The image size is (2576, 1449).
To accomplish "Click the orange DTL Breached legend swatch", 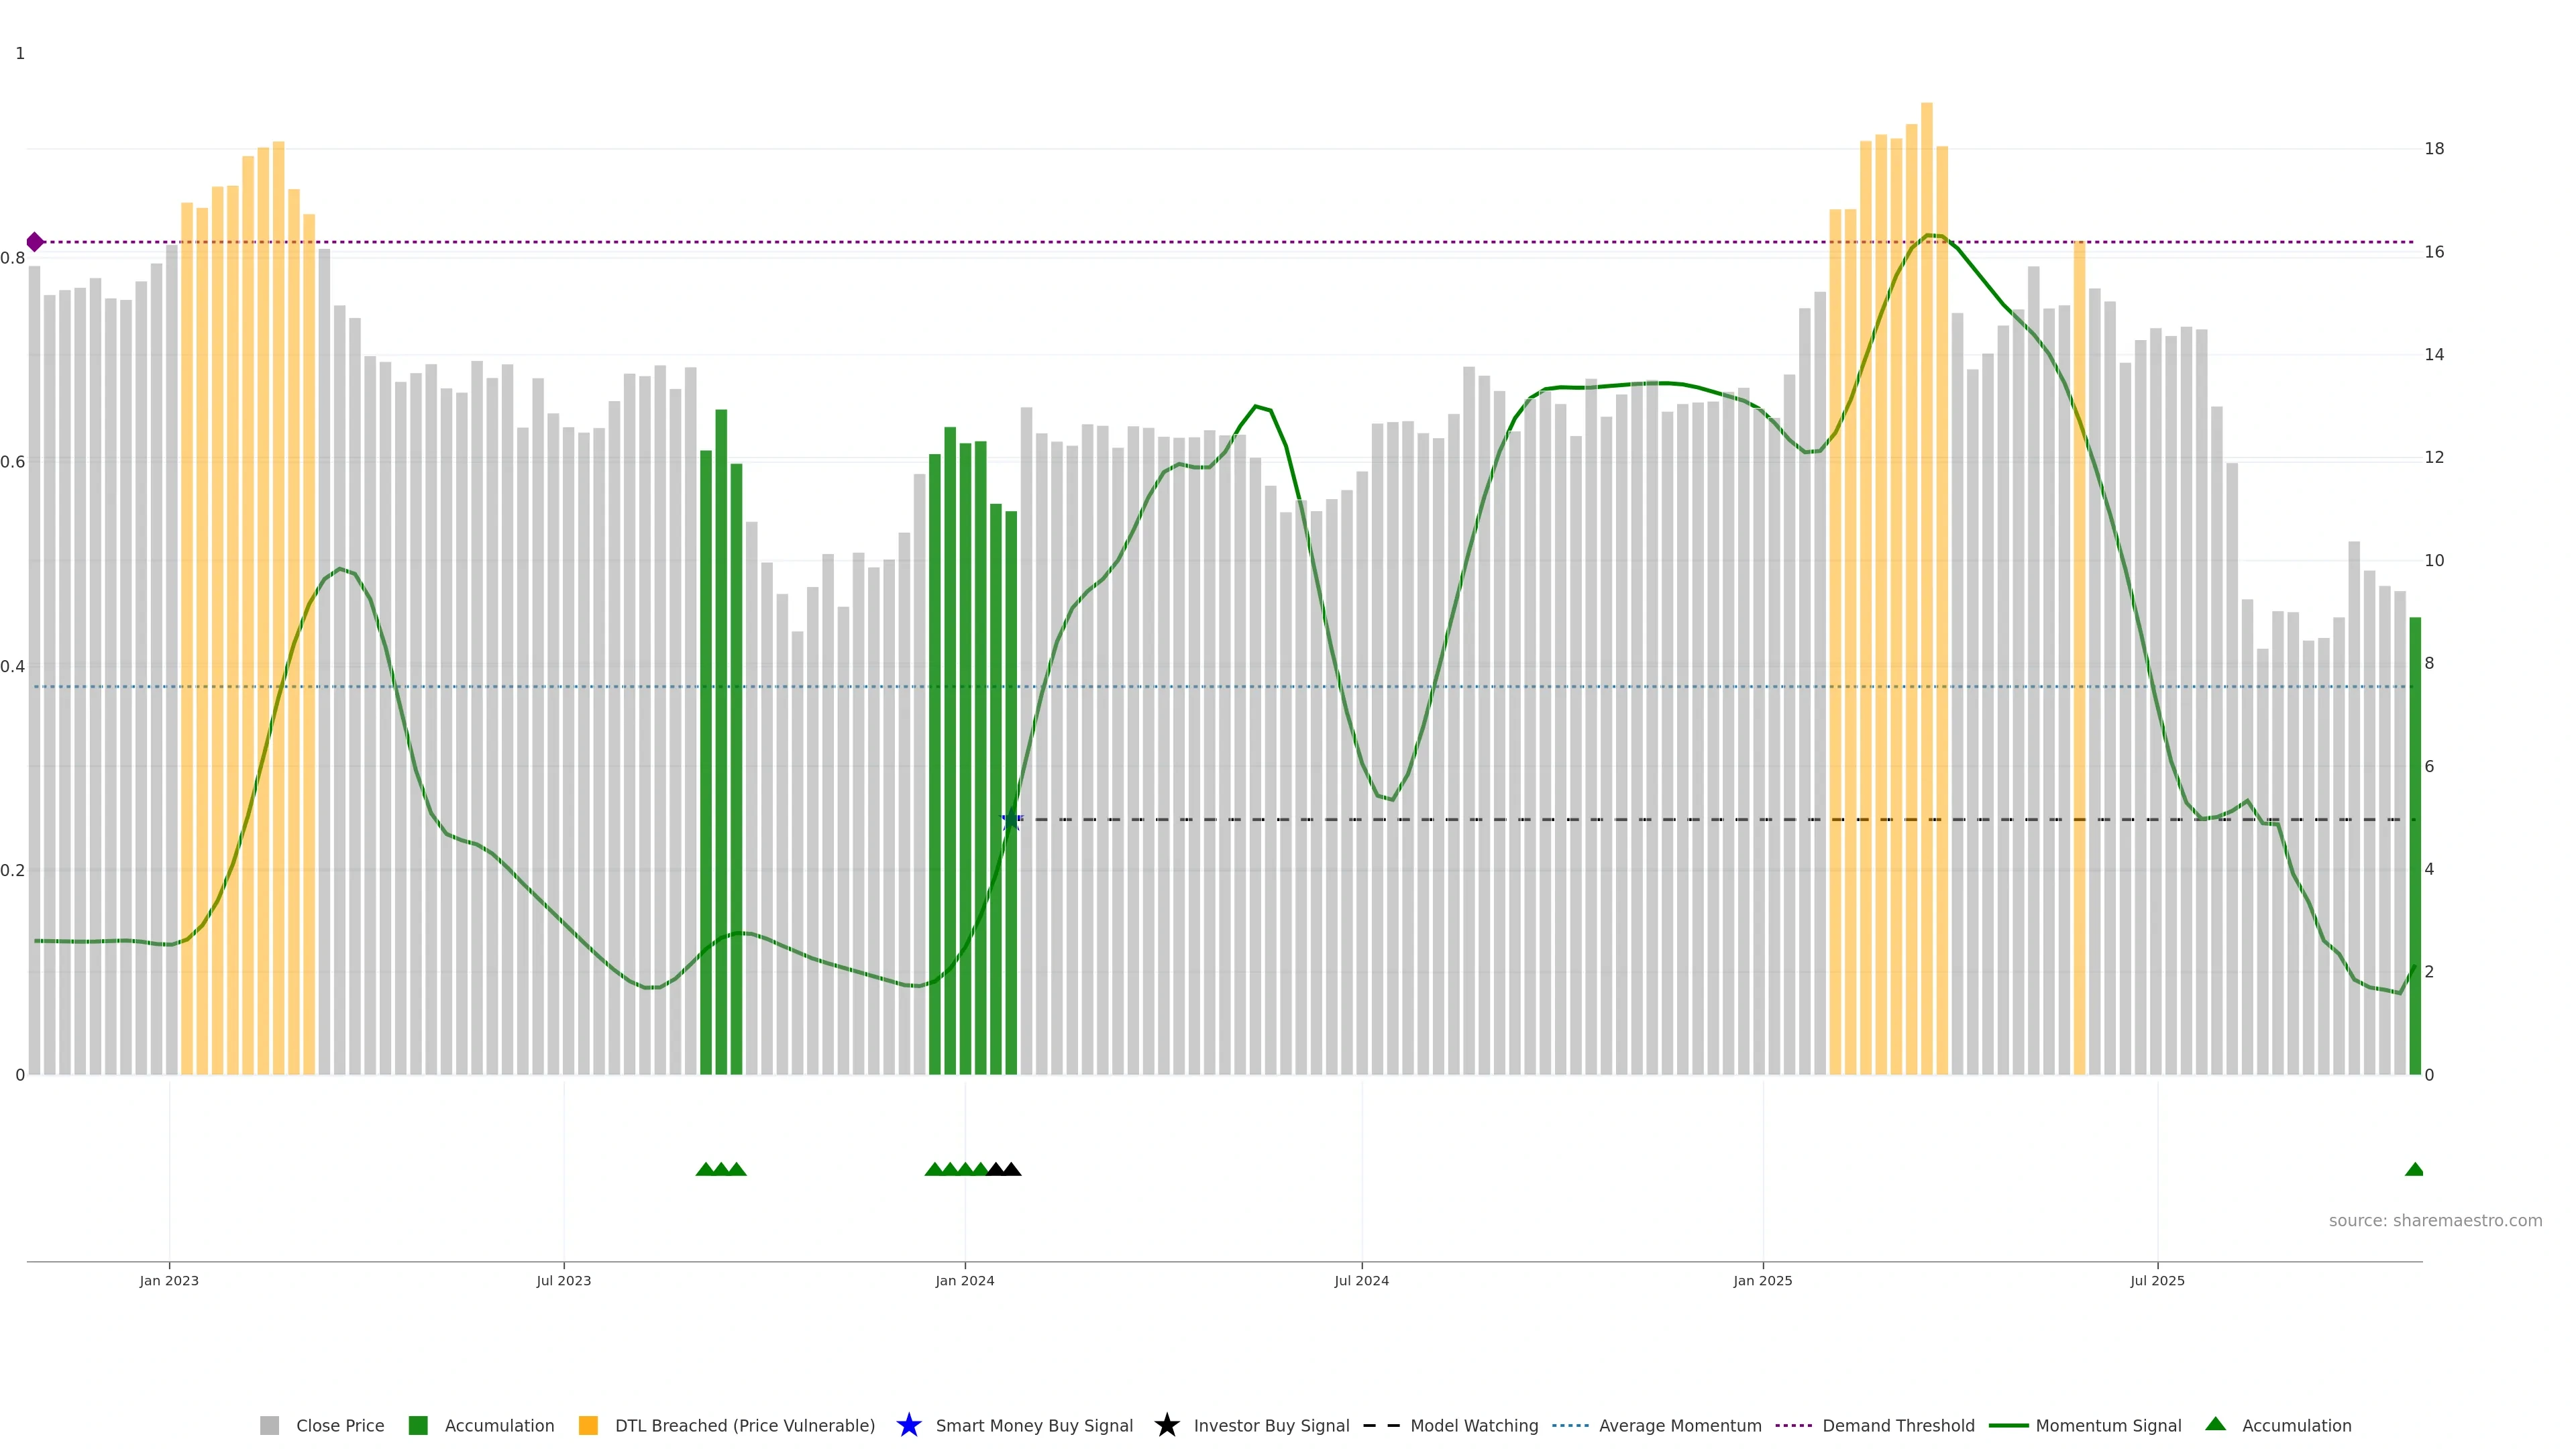I will 588,1425.
